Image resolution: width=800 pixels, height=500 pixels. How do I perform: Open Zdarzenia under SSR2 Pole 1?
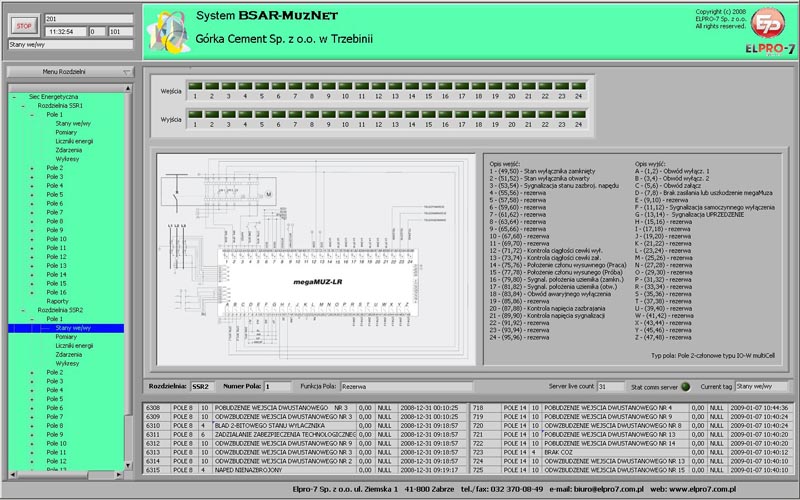click(x=68, y=355)
